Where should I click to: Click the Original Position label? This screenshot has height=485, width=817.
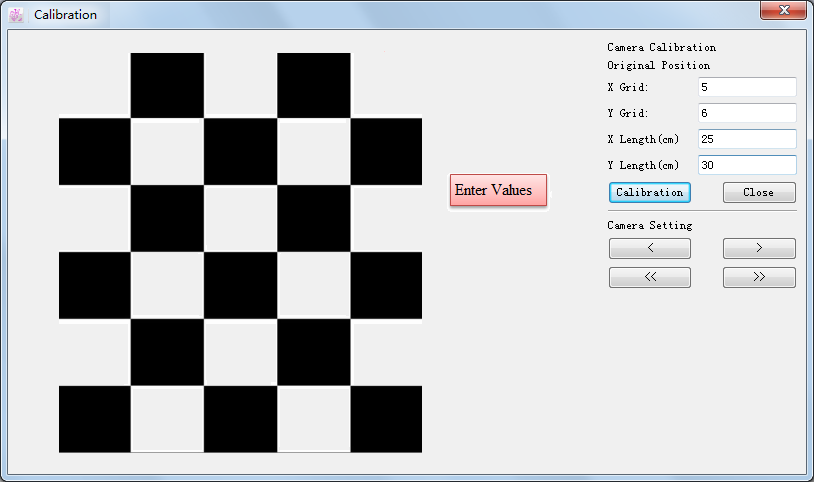tap(658, 65)
